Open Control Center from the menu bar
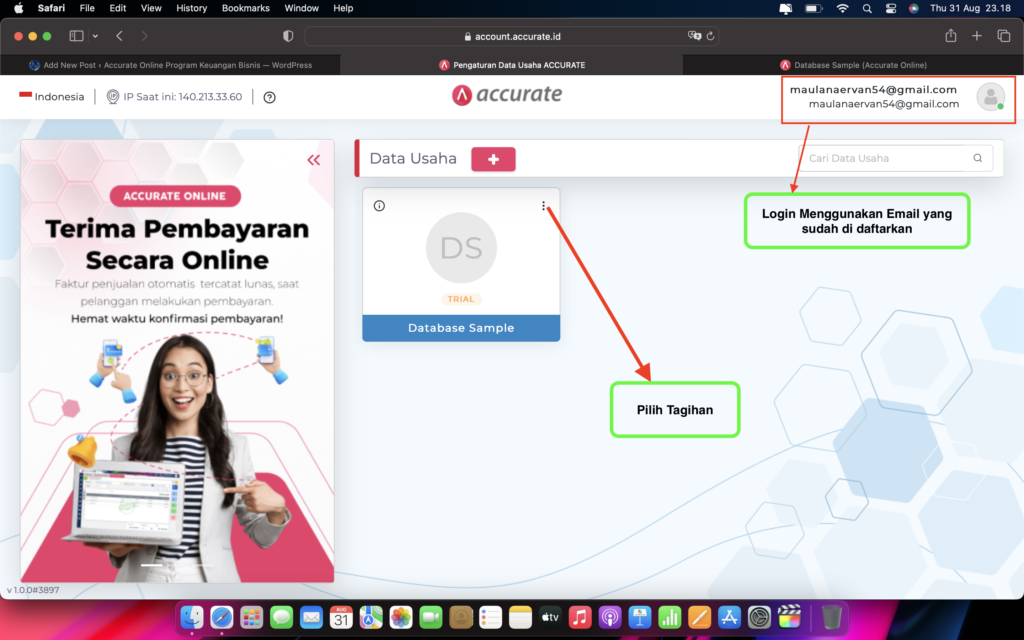1024x640 pixels. (x=891, y=8)
